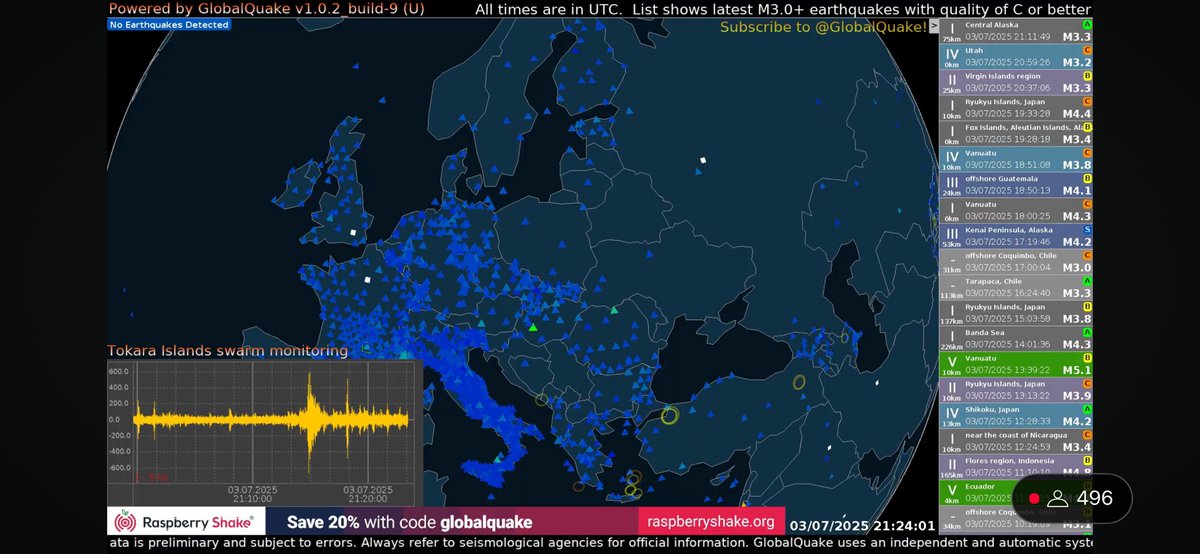Click the blue S quality badge on Kenai Peninsula
The width and height of the screenshot is (1200, 554).
coord(1087,230)
